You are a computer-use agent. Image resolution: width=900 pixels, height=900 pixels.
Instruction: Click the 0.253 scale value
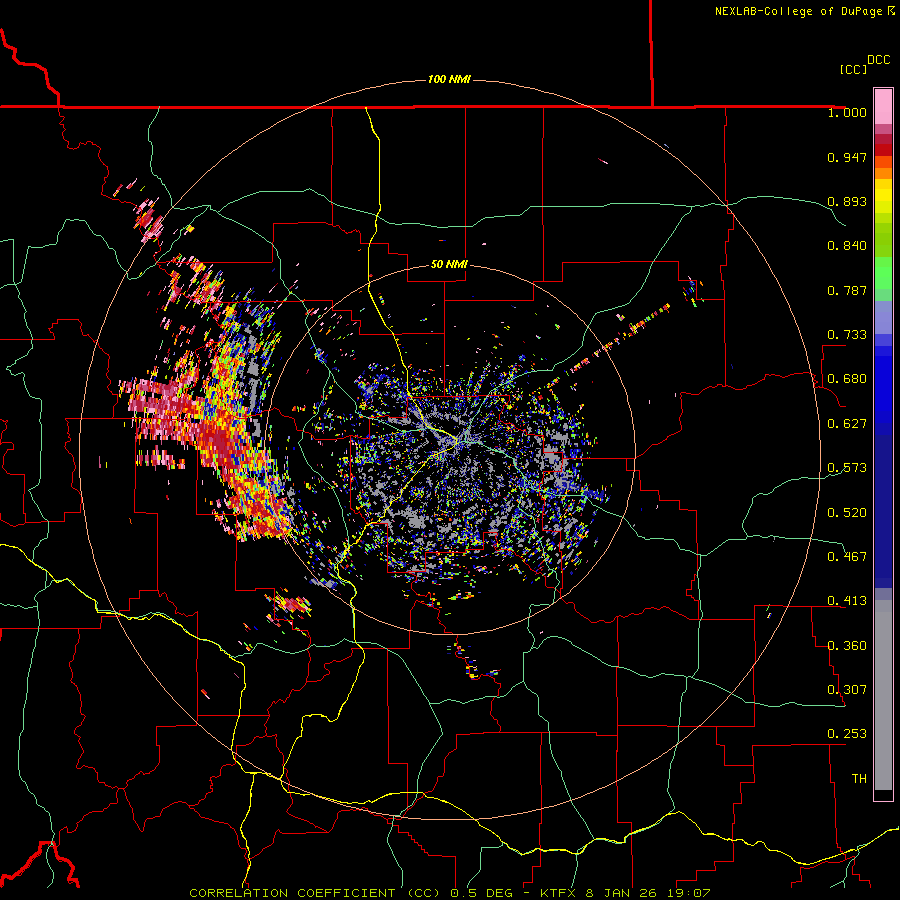847,734
